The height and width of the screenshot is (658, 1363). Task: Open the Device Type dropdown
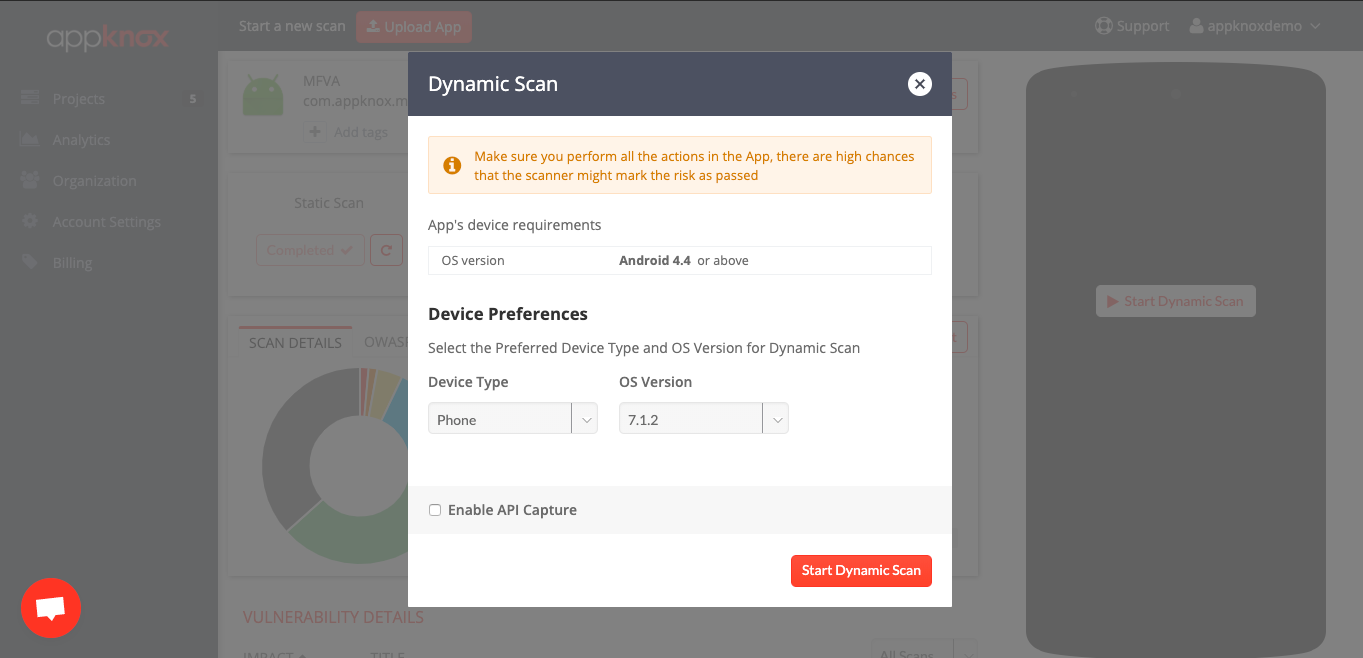point(512,419)
